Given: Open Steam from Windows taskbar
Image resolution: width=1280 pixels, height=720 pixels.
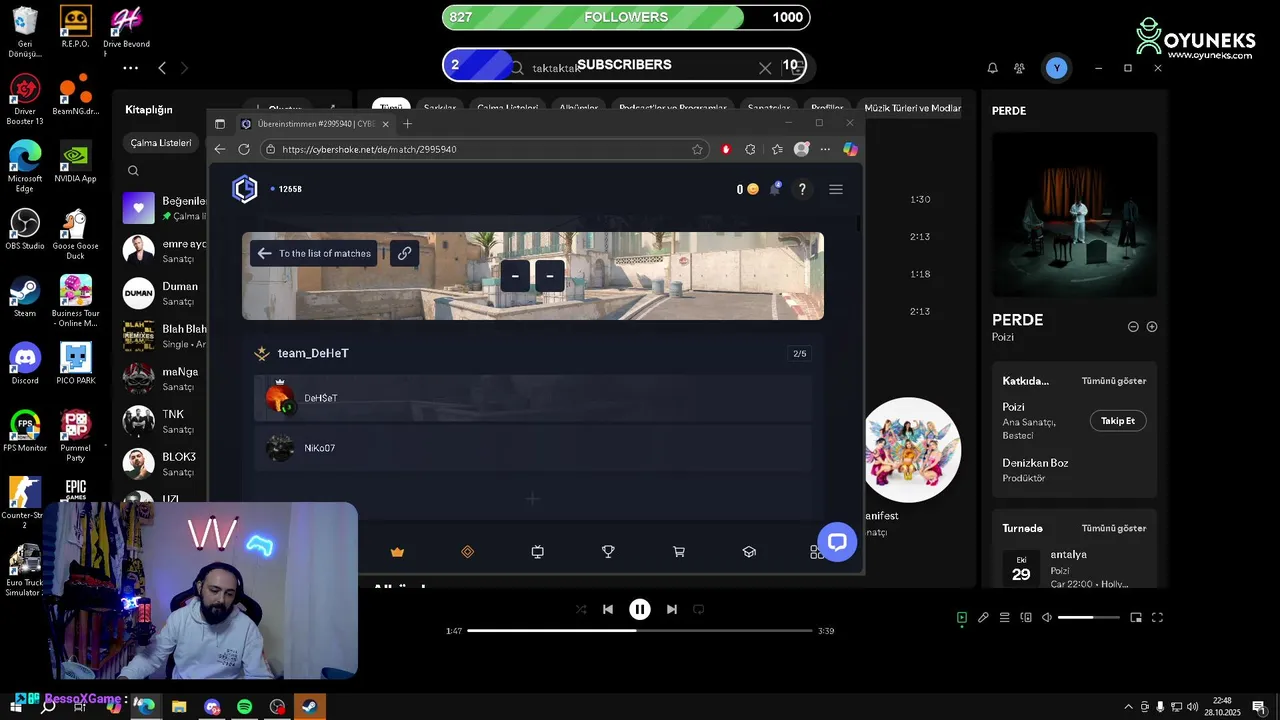Looking at the screenshot, I should pyautogui.click(x=309, y=706).
